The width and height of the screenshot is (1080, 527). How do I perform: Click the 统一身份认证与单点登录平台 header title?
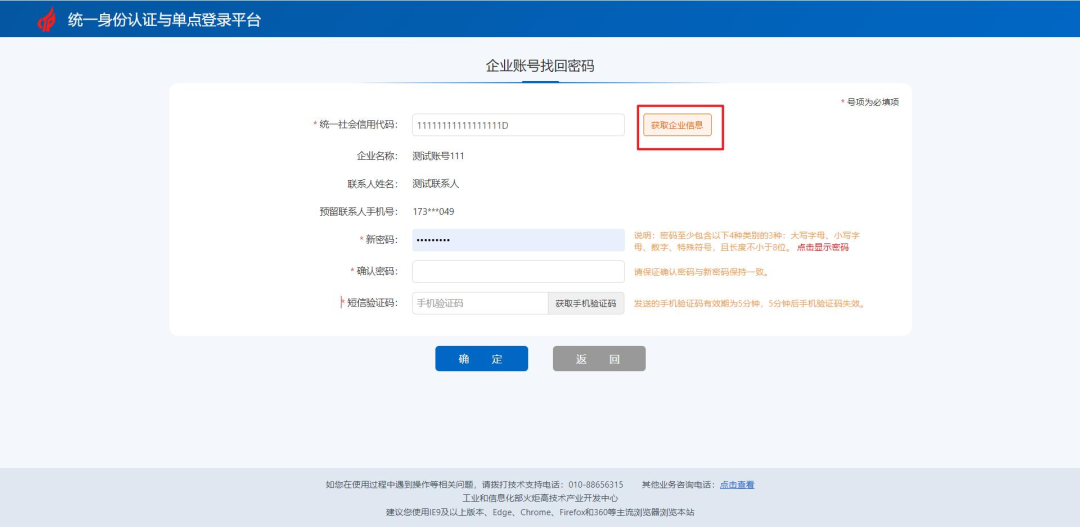pos(165,20)
